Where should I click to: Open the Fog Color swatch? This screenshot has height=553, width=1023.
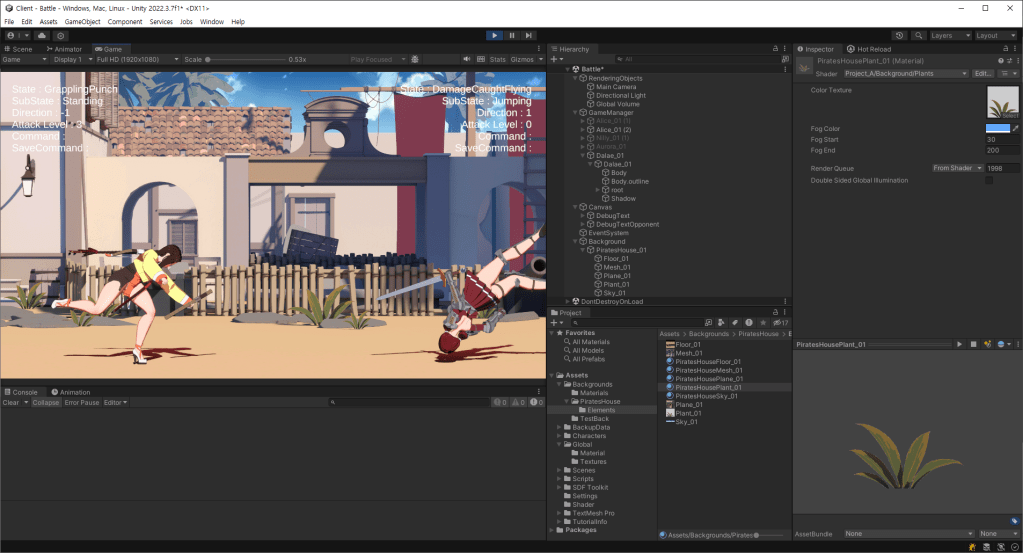(x=997, y=128)
